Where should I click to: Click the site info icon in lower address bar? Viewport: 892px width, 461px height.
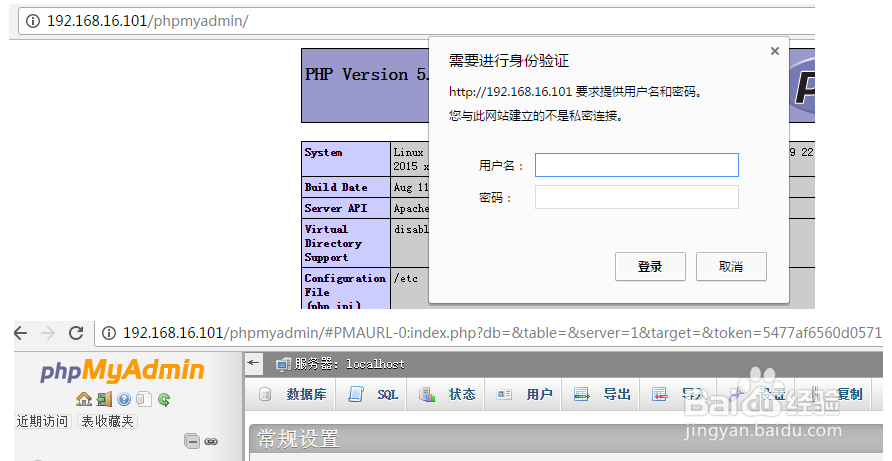(x=109, y=333)
